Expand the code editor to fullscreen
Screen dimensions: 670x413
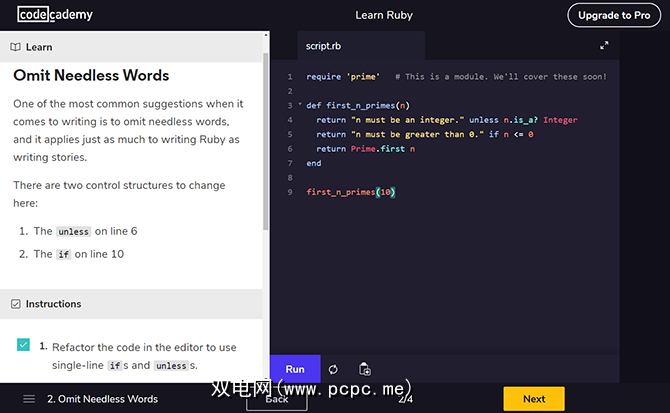click(x=604, y=45)
